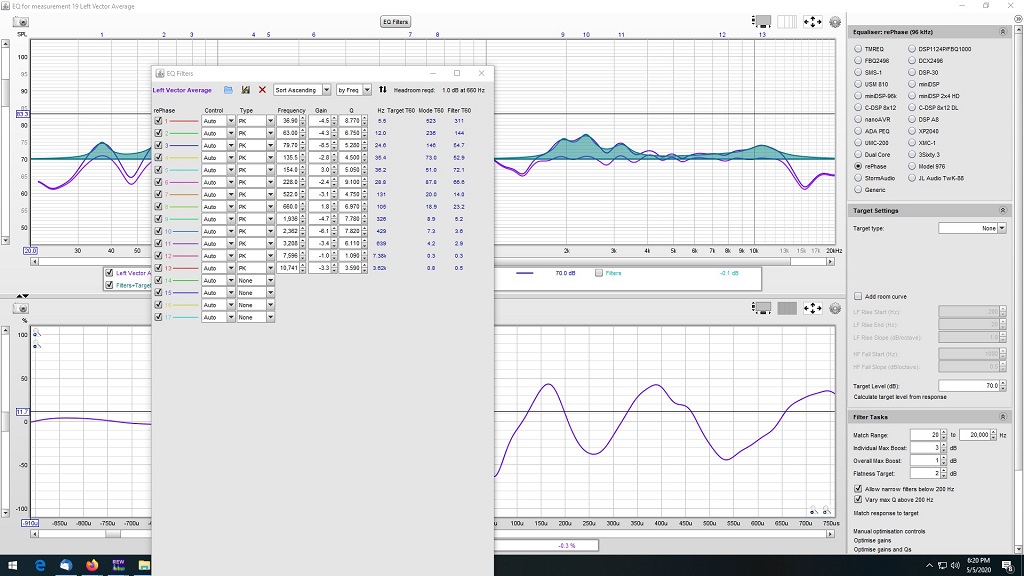Screen dimensions: 1024x576
Task: Disable filter 1 checkbox in EQ Filters
Action: (158, 121)
